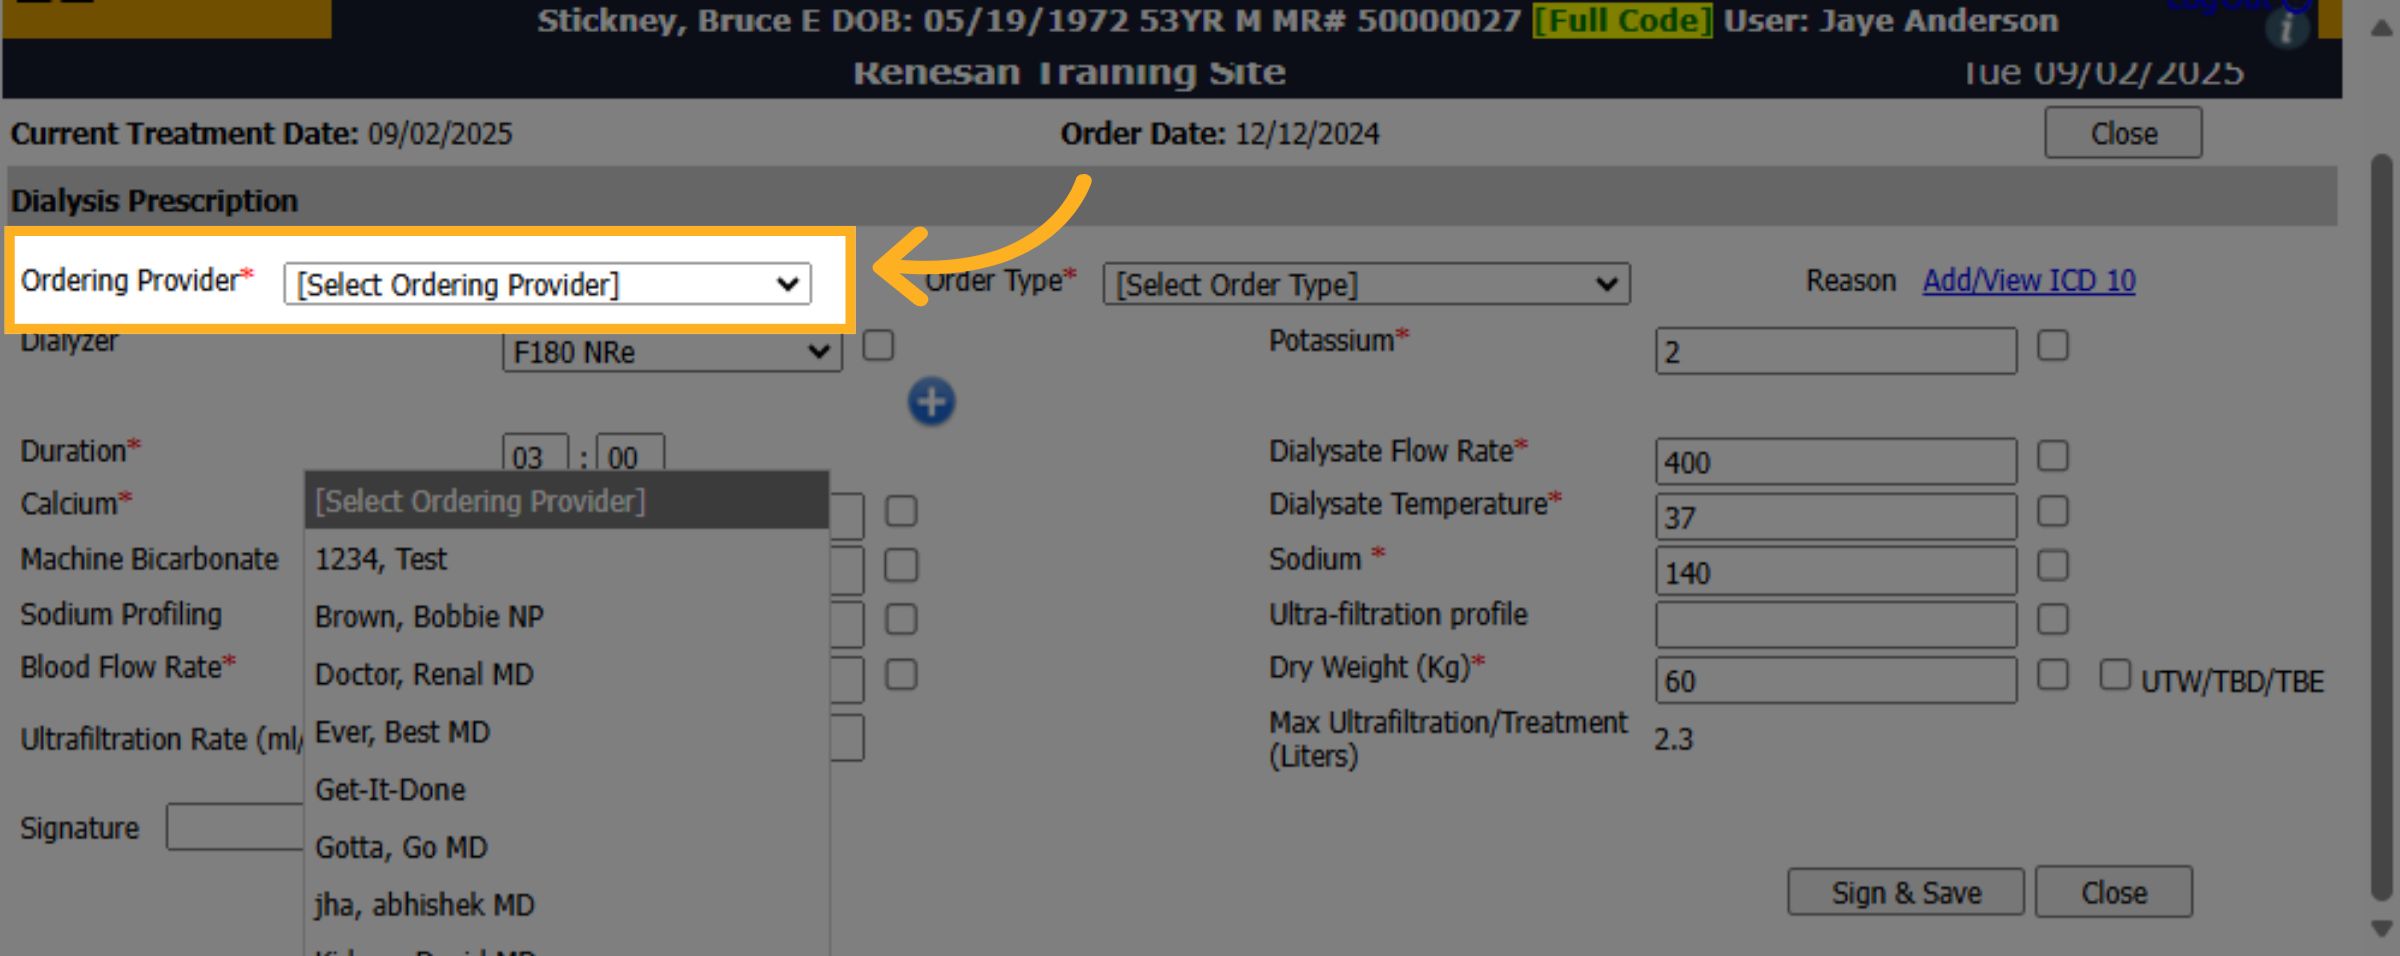Click the Potassium input field
This screenshot has width=2400, height=956.
click(x=1836, y=352)
